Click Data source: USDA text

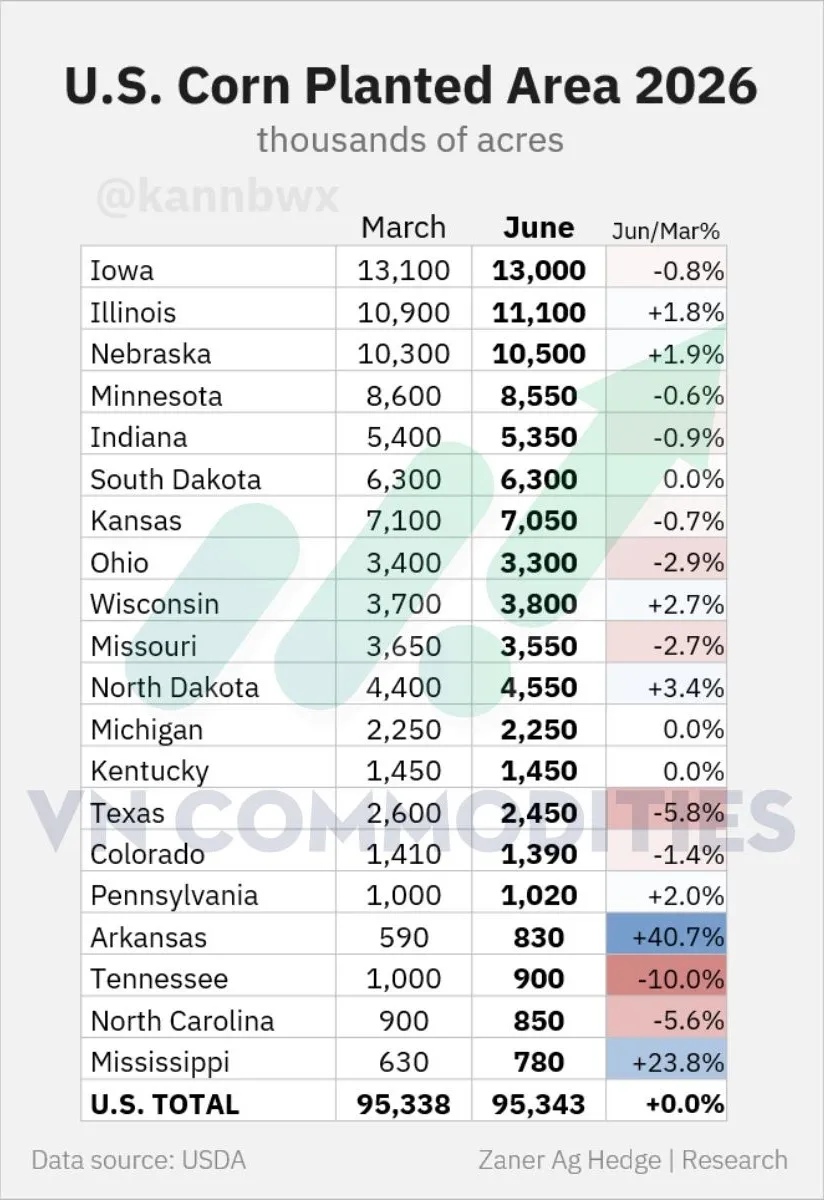pyautogui.click(x=138, y=1161)
